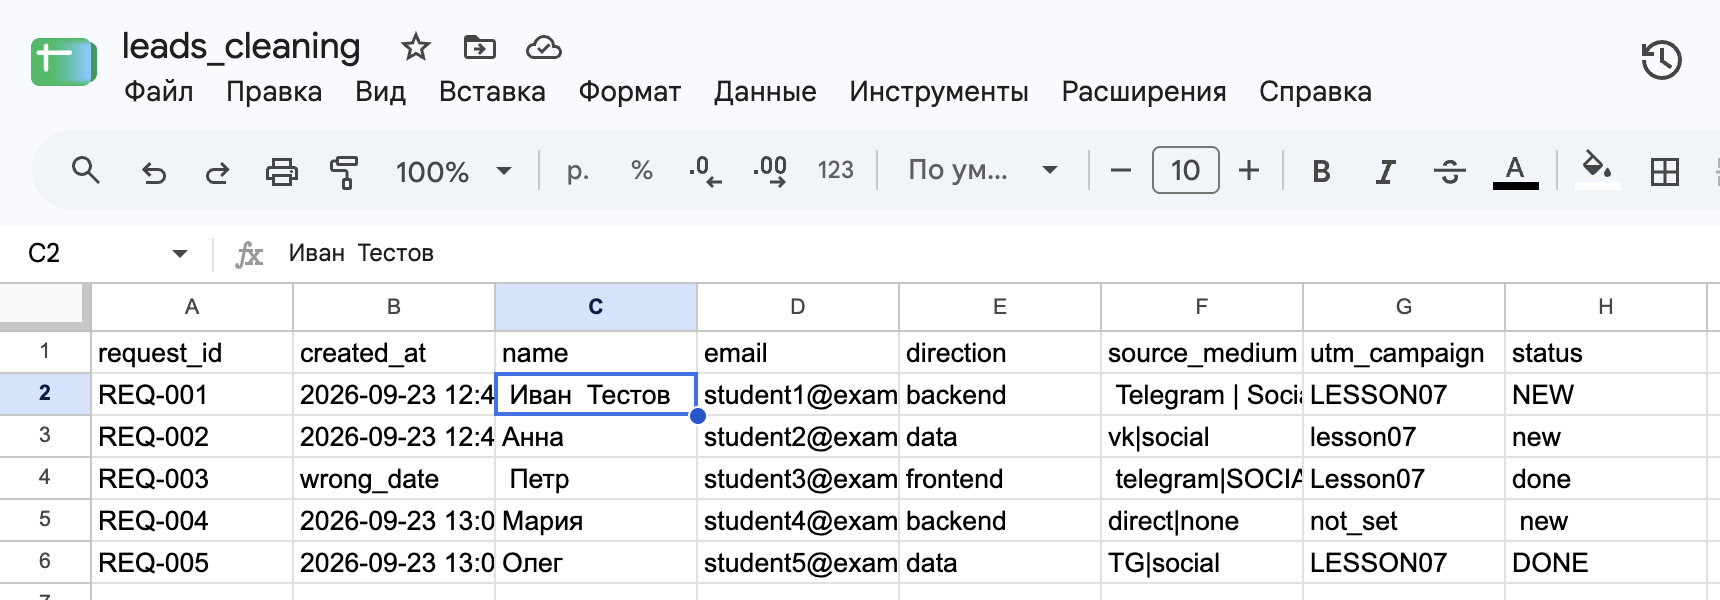Open the font family dropdown
Screen dimensions: 1720x600
(983, 171)
